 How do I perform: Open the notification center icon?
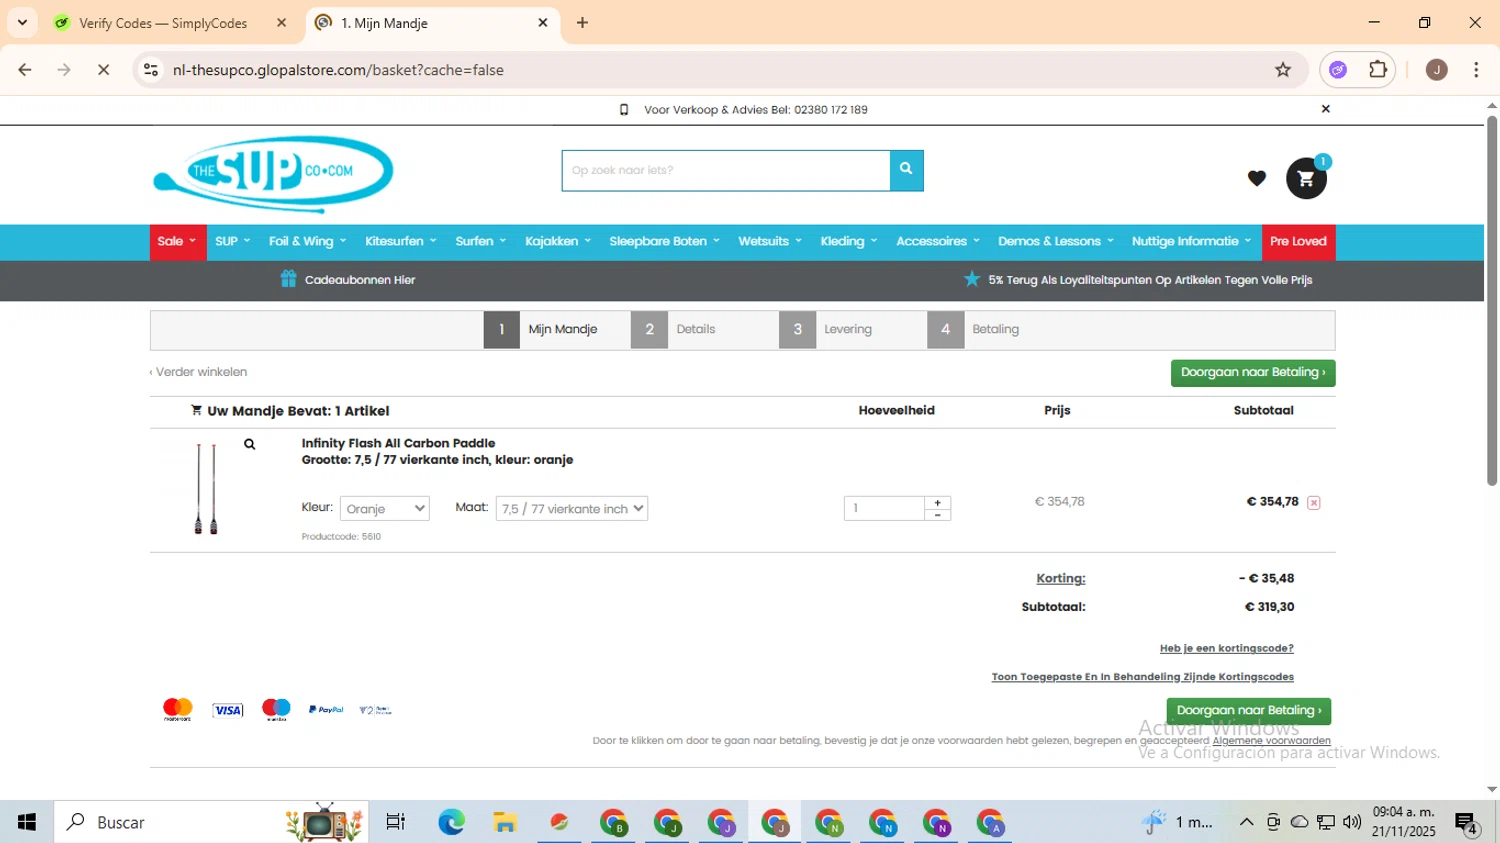click(x=1466, y=822)
